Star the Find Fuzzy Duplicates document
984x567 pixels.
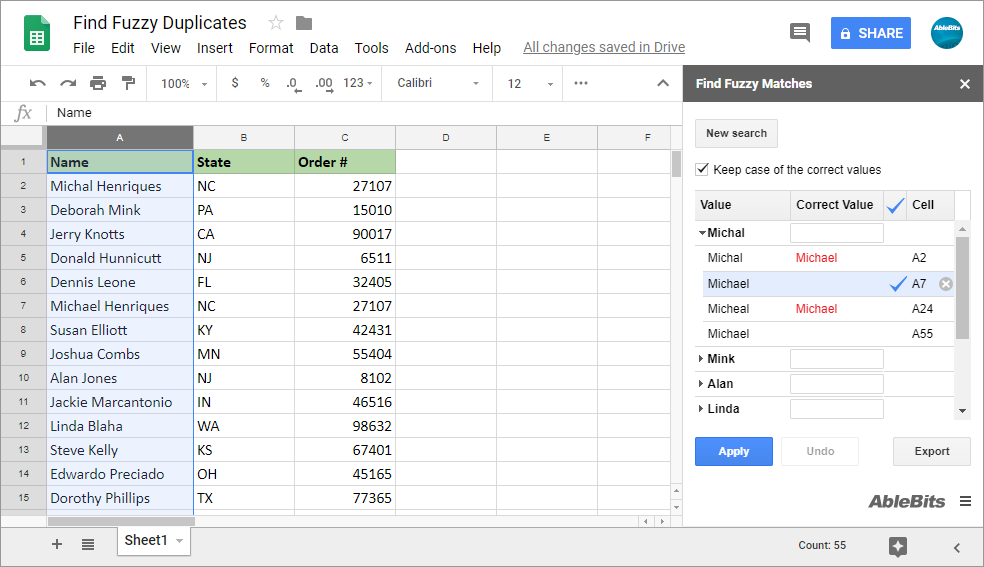tap(275, 23)
